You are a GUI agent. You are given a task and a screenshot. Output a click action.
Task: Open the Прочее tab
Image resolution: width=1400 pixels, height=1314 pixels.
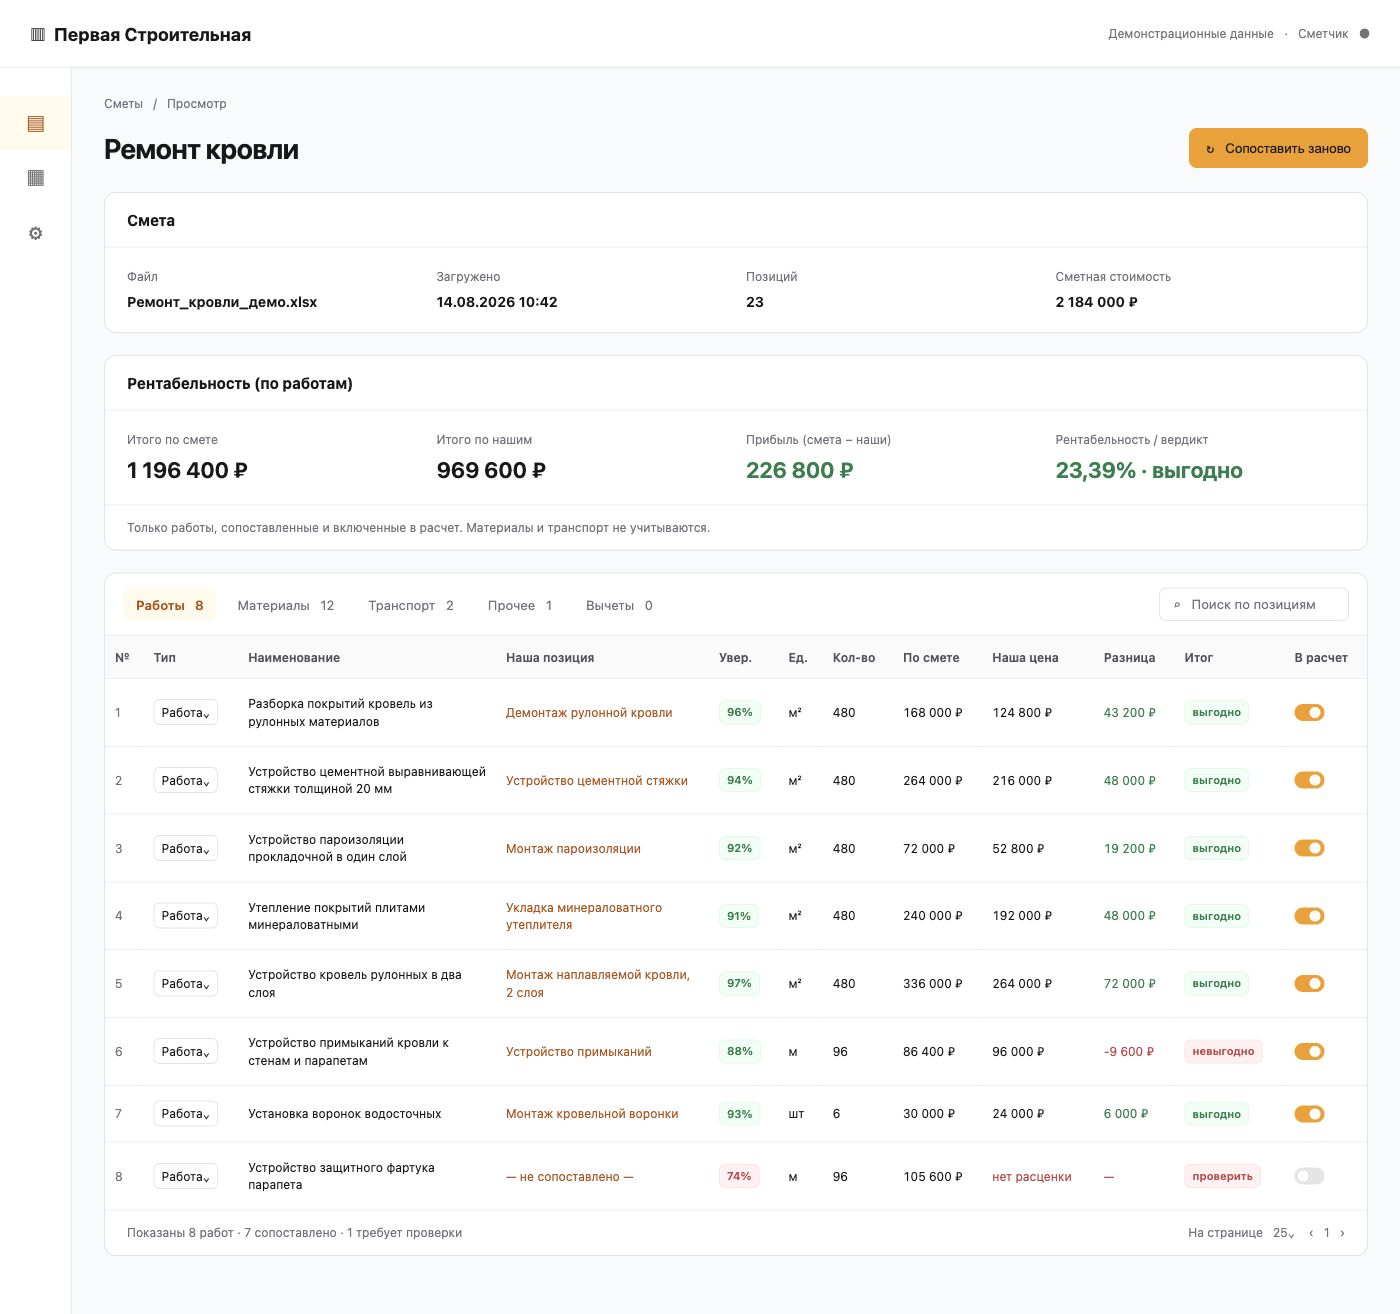pos(520,605)
